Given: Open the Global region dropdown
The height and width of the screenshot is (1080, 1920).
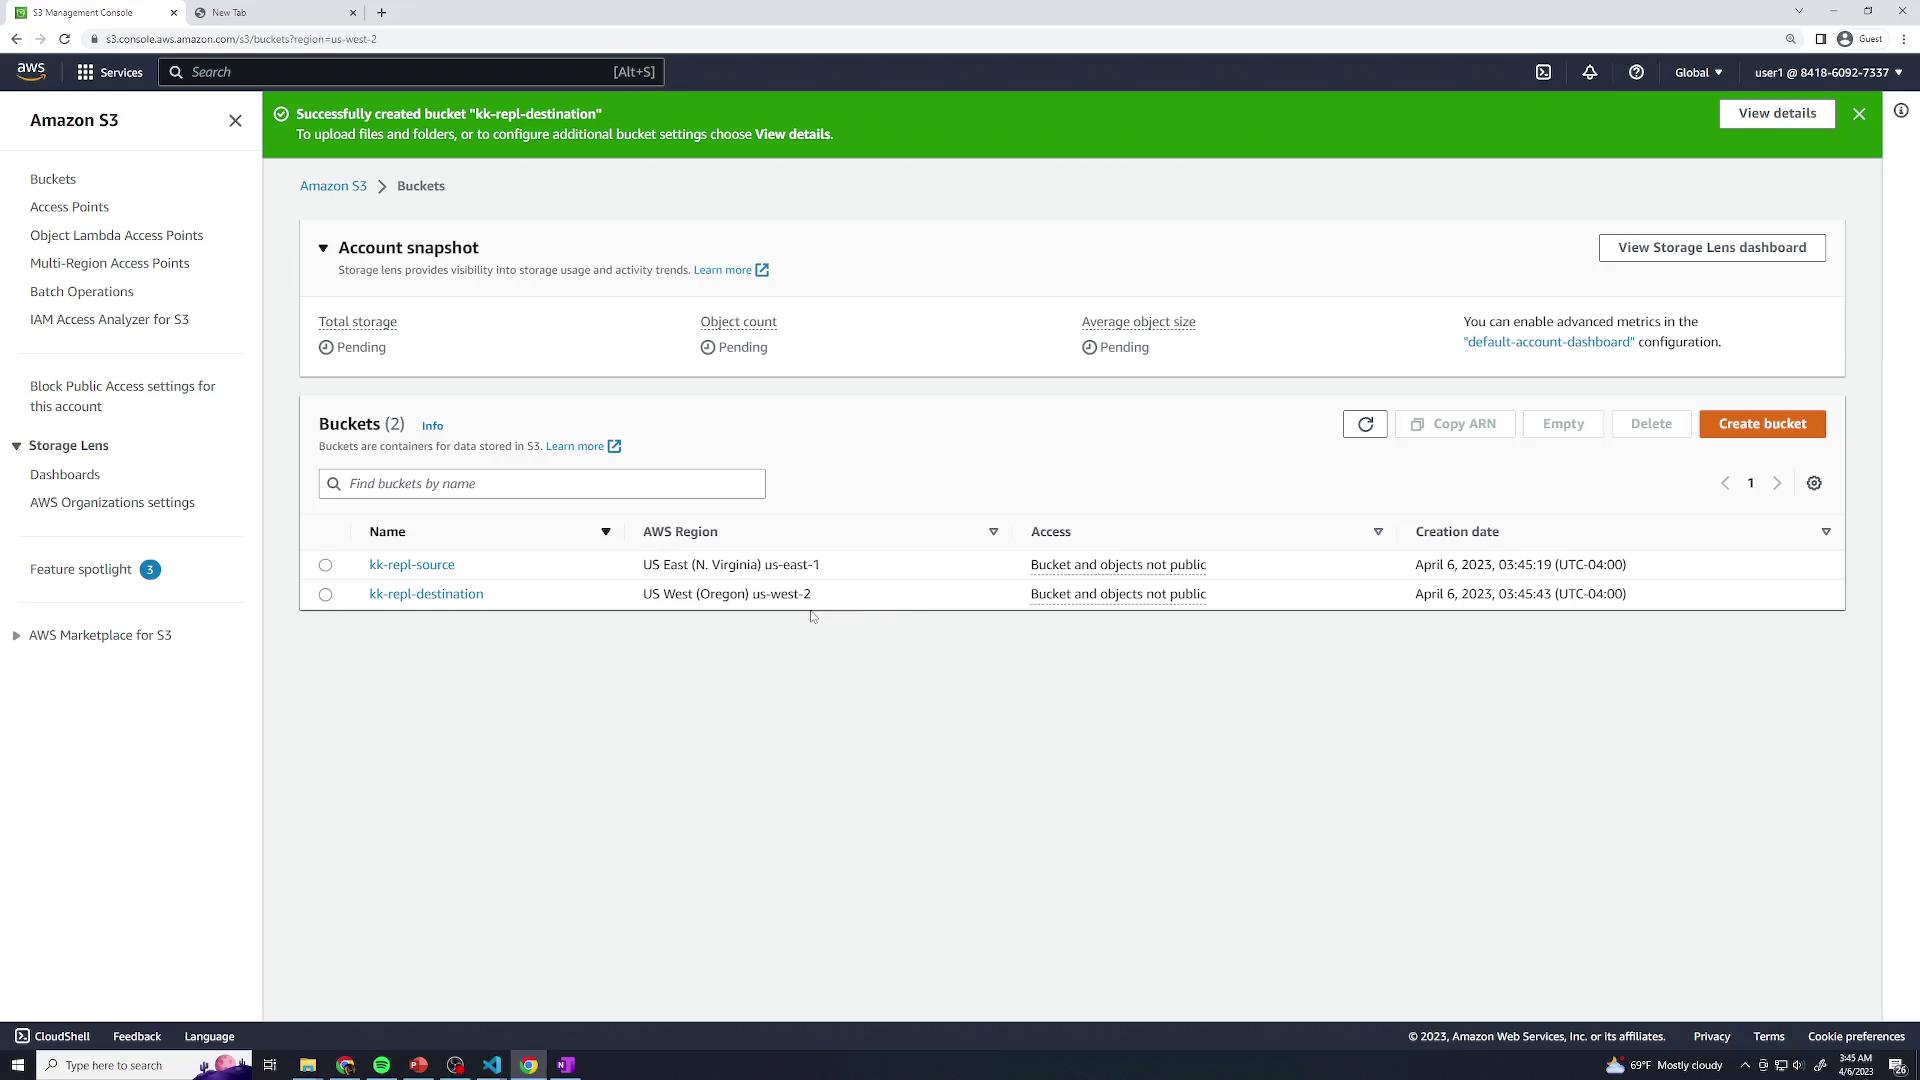Looking at the screenshot, I should point(1698,72).
